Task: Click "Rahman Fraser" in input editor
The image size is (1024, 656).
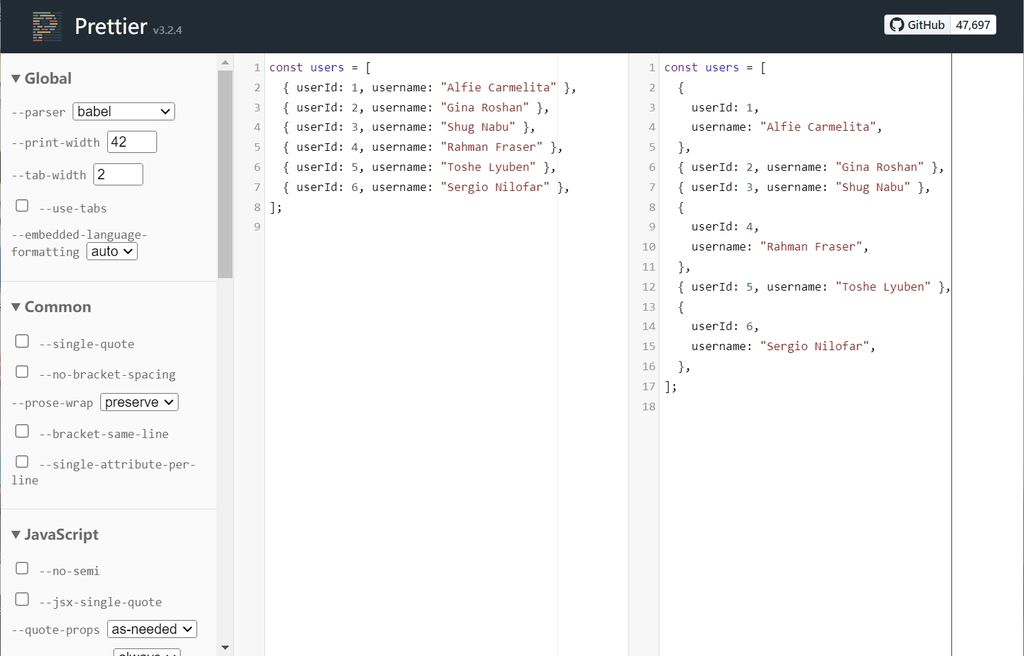Action: coord(492,147)
